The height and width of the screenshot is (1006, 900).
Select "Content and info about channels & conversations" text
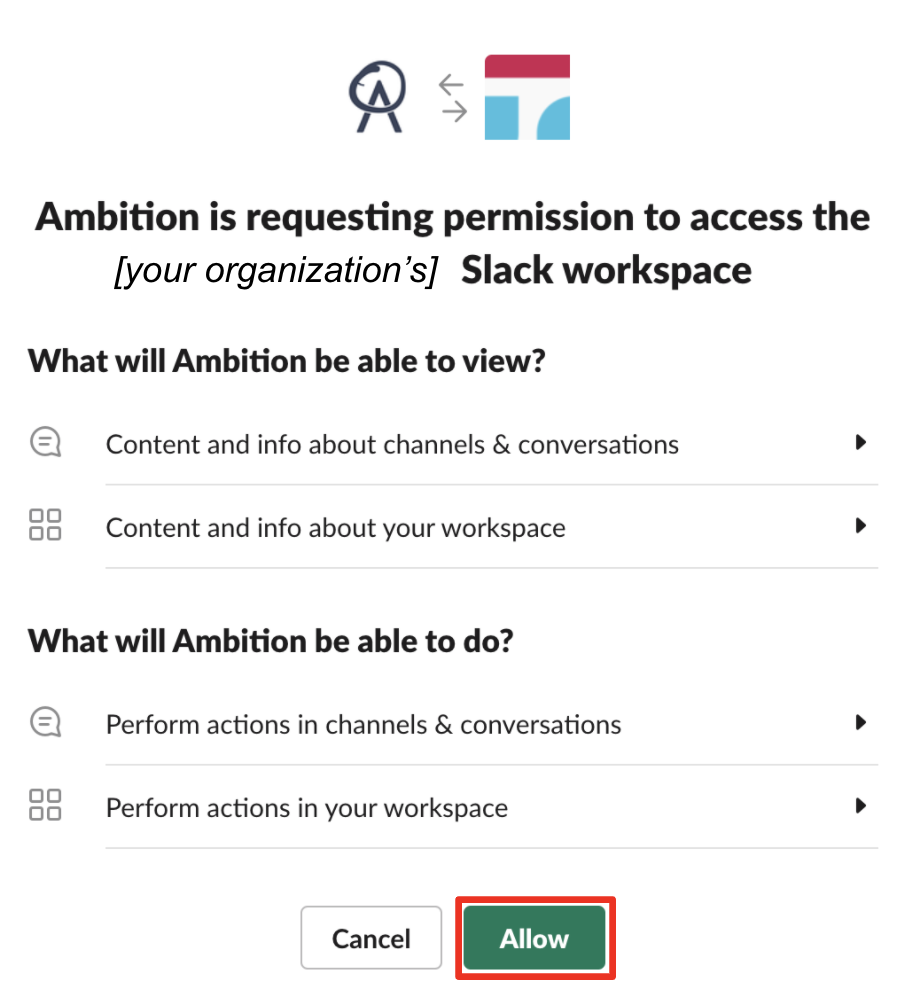pos(392,444)
